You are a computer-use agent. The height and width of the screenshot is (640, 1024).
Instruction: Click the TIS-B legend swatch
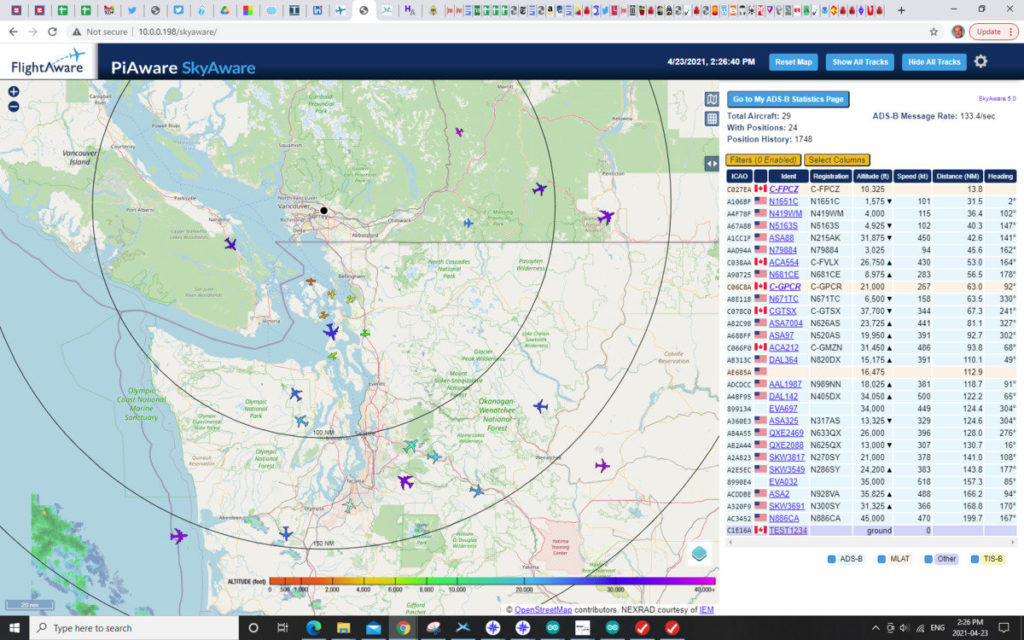(974, 559)
